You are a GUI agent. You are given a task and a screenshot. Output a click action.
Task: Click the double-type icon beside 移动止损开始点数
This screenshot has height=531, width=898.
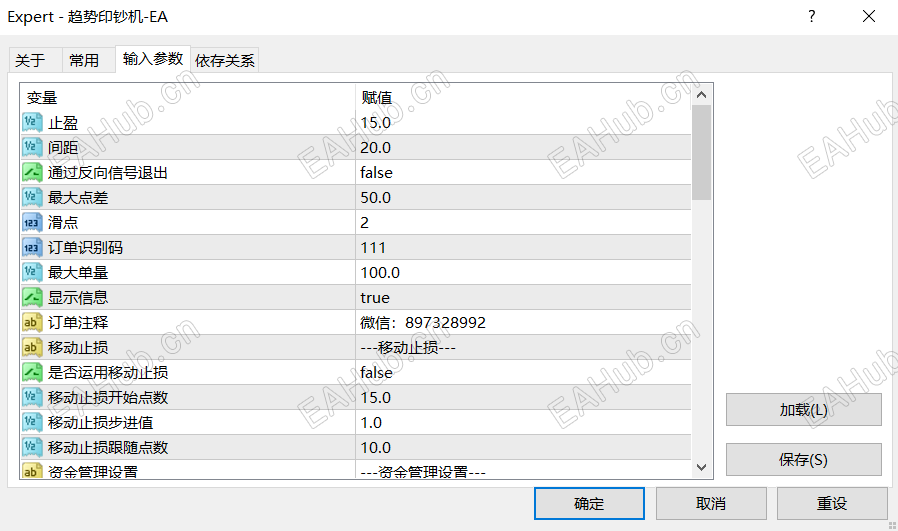click(x=32, y=398)
